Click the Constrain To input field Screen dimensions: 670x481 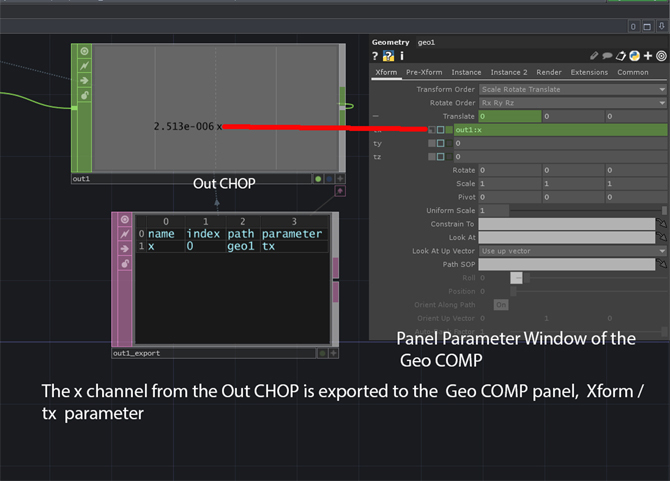coord(567,224)
